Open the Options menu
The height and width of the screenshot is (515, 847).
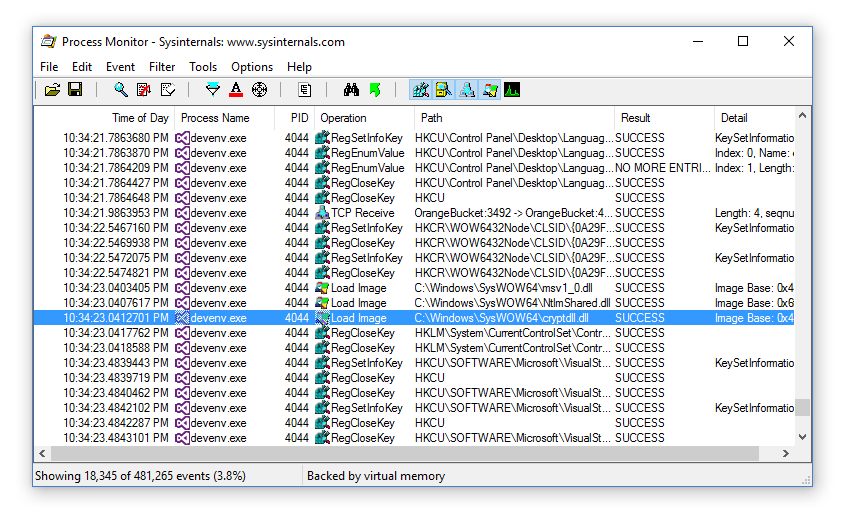252,67
